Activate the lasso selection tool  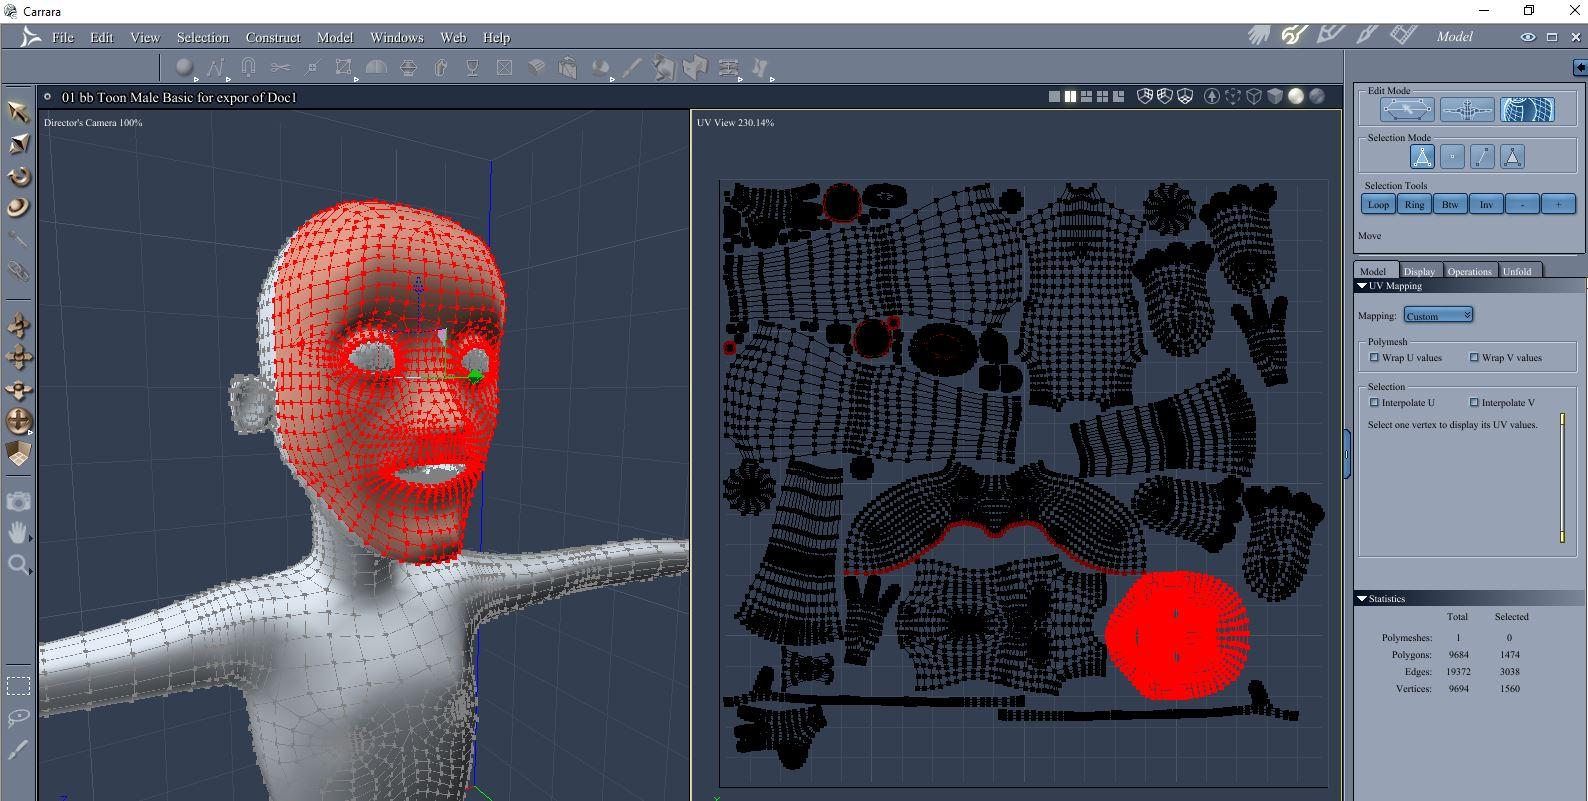coord(18,718)
